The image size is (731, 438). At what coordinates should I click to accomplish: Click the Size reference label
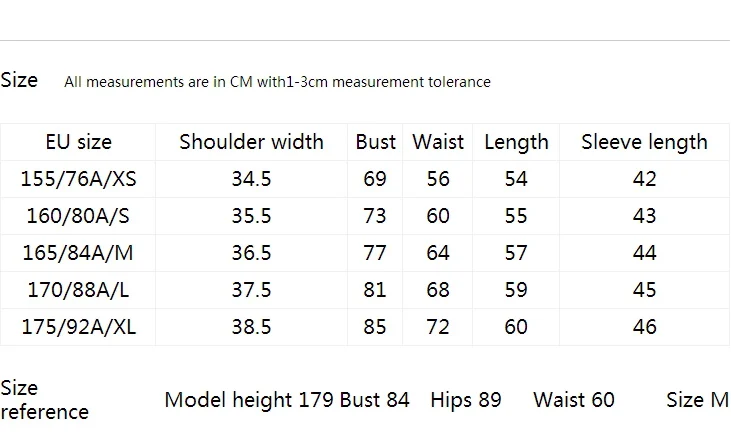(44, 400)
